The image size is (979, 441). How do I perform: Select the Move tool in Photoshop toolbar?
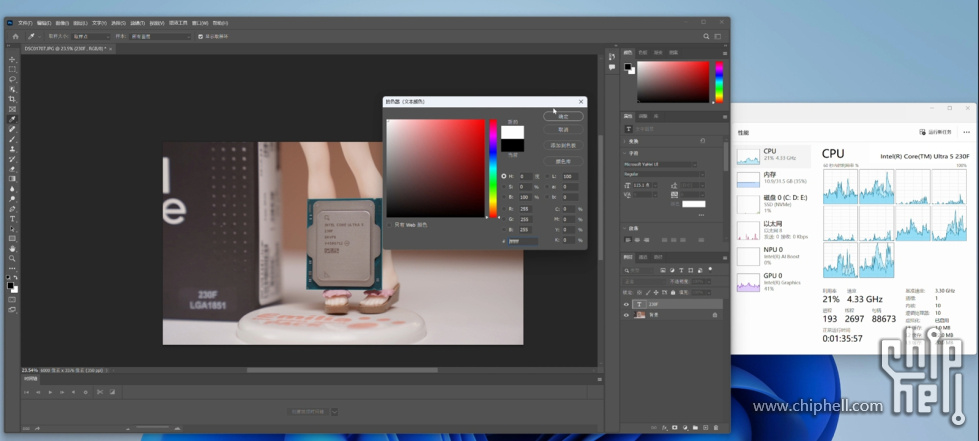coord(12,59)
